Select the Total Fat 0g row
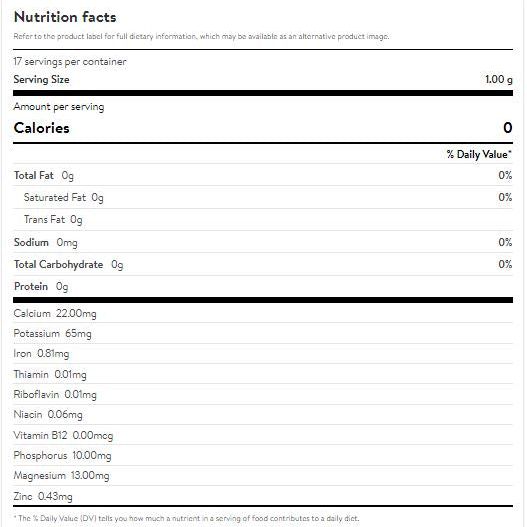Viewport: 527px width, 527px height. point(263,175)
